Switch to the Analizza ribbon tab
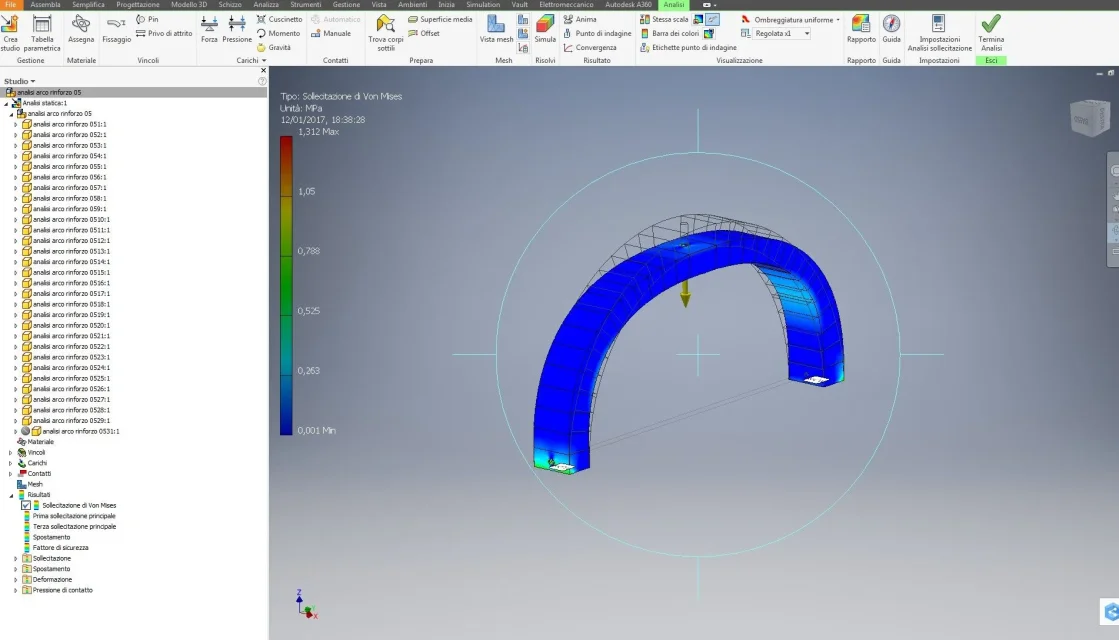This screenshot has height=640, width=1119. coord(266,4)
